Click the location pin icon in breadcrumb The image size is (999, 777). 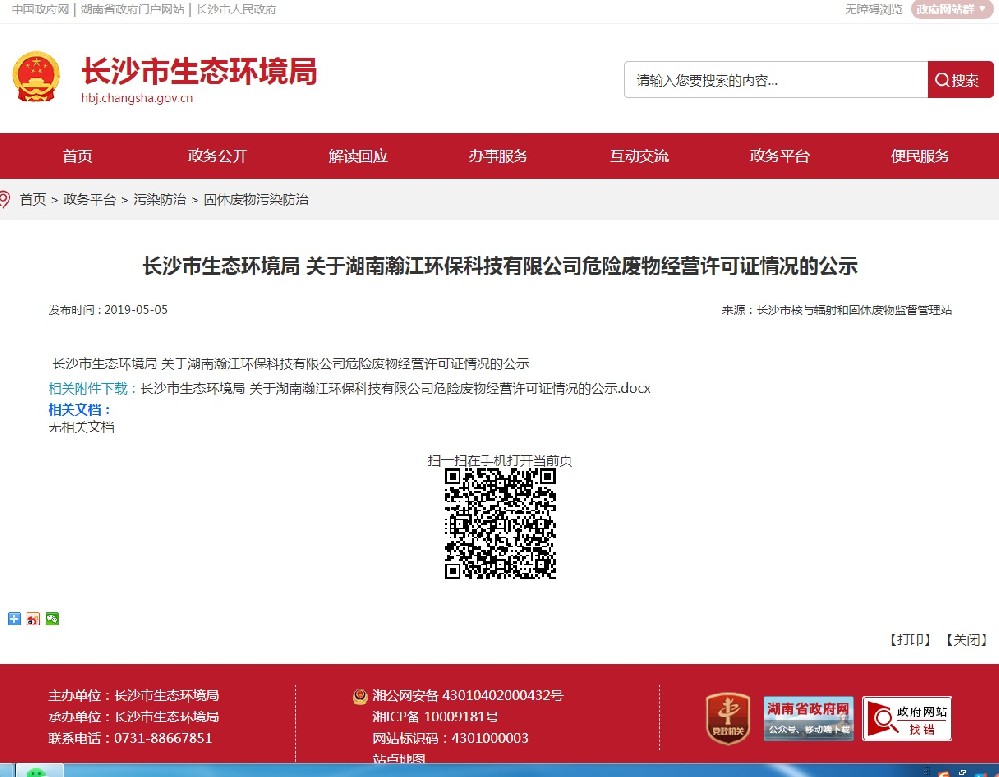[6, 199]
